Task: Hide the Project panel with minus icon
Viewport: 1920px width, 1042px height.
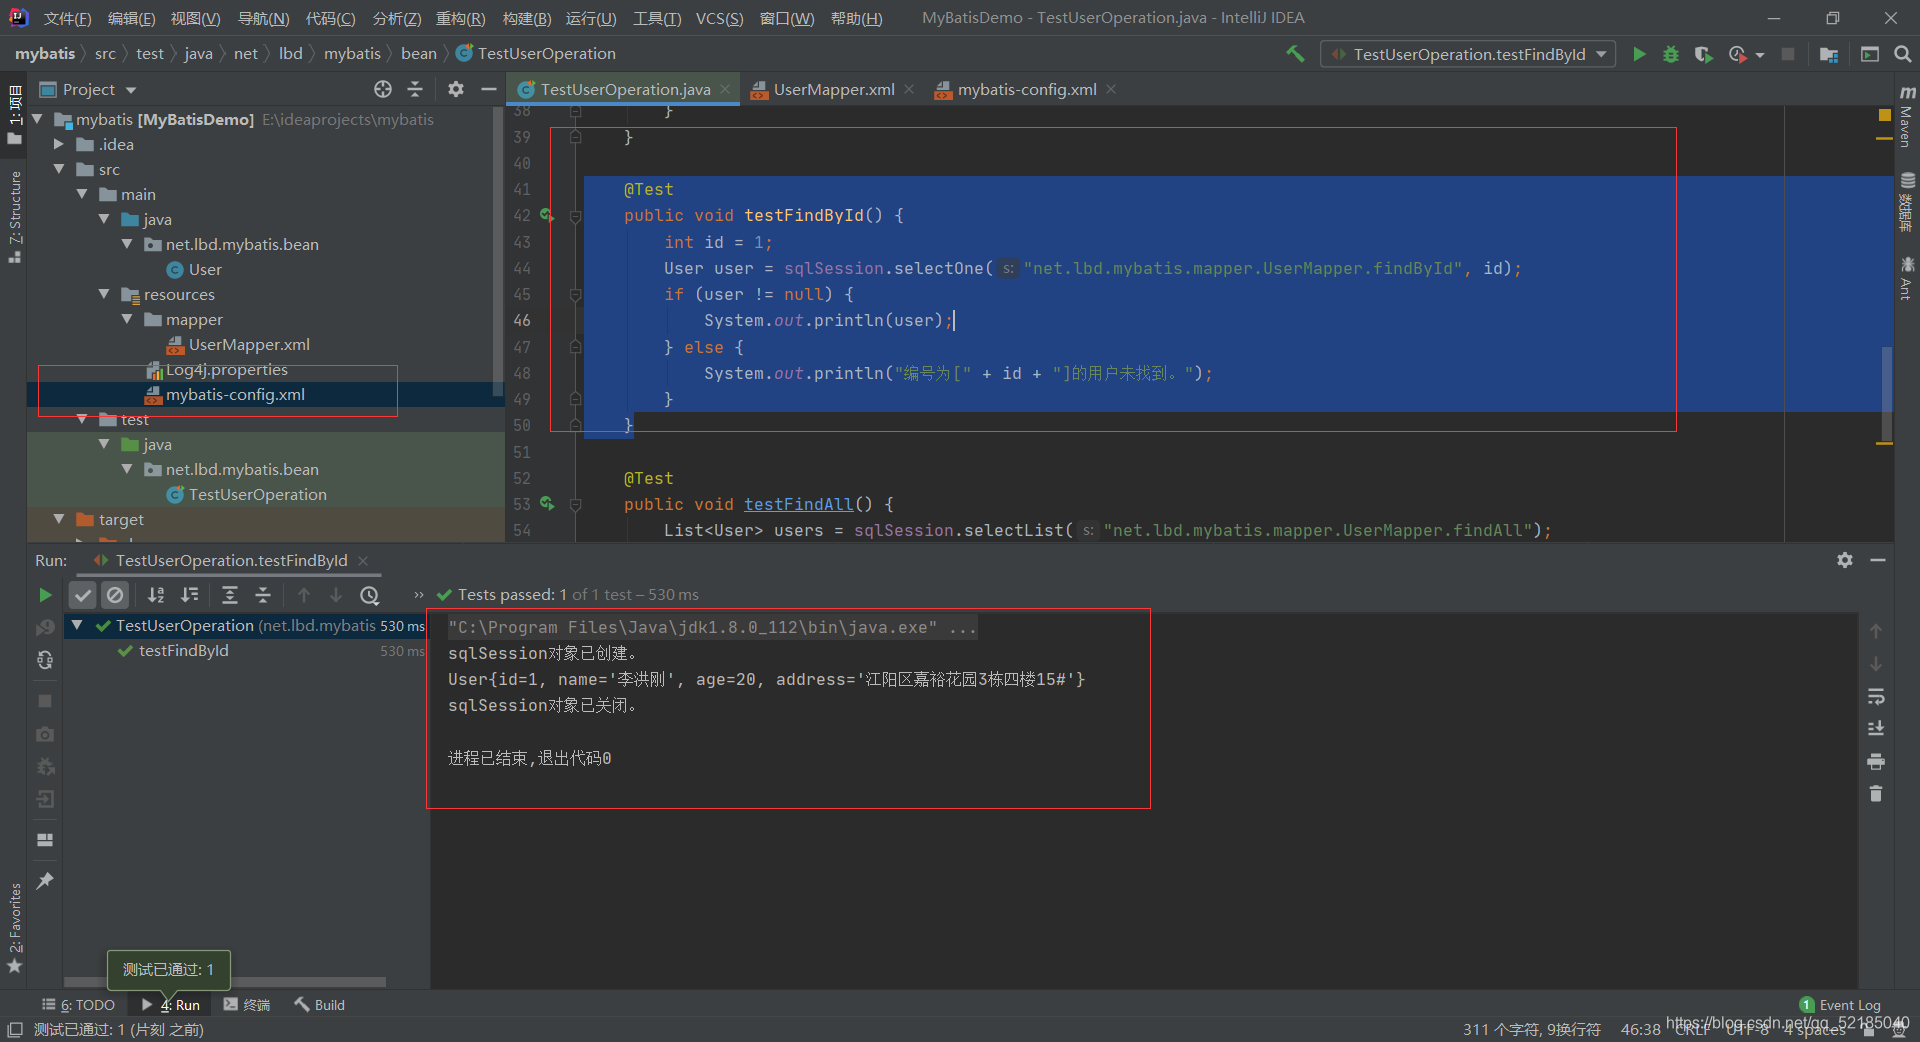Action: [x=489, y=89]
